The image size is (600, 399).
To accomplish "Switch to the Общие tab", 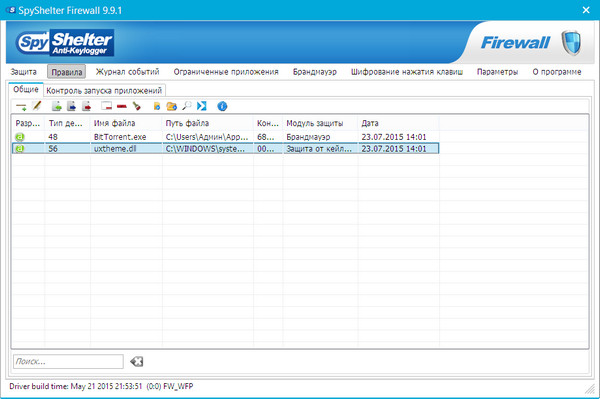I will pos(26,90).
